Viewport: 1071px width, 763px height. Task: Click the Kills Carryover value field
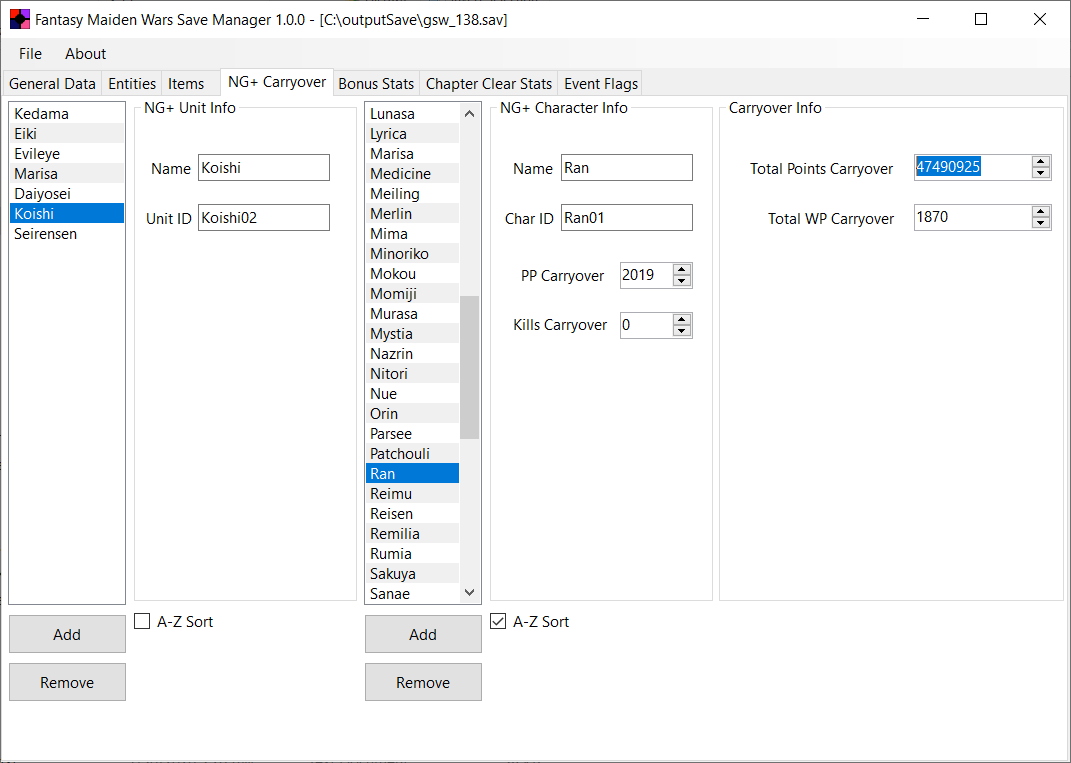(646, 325)
